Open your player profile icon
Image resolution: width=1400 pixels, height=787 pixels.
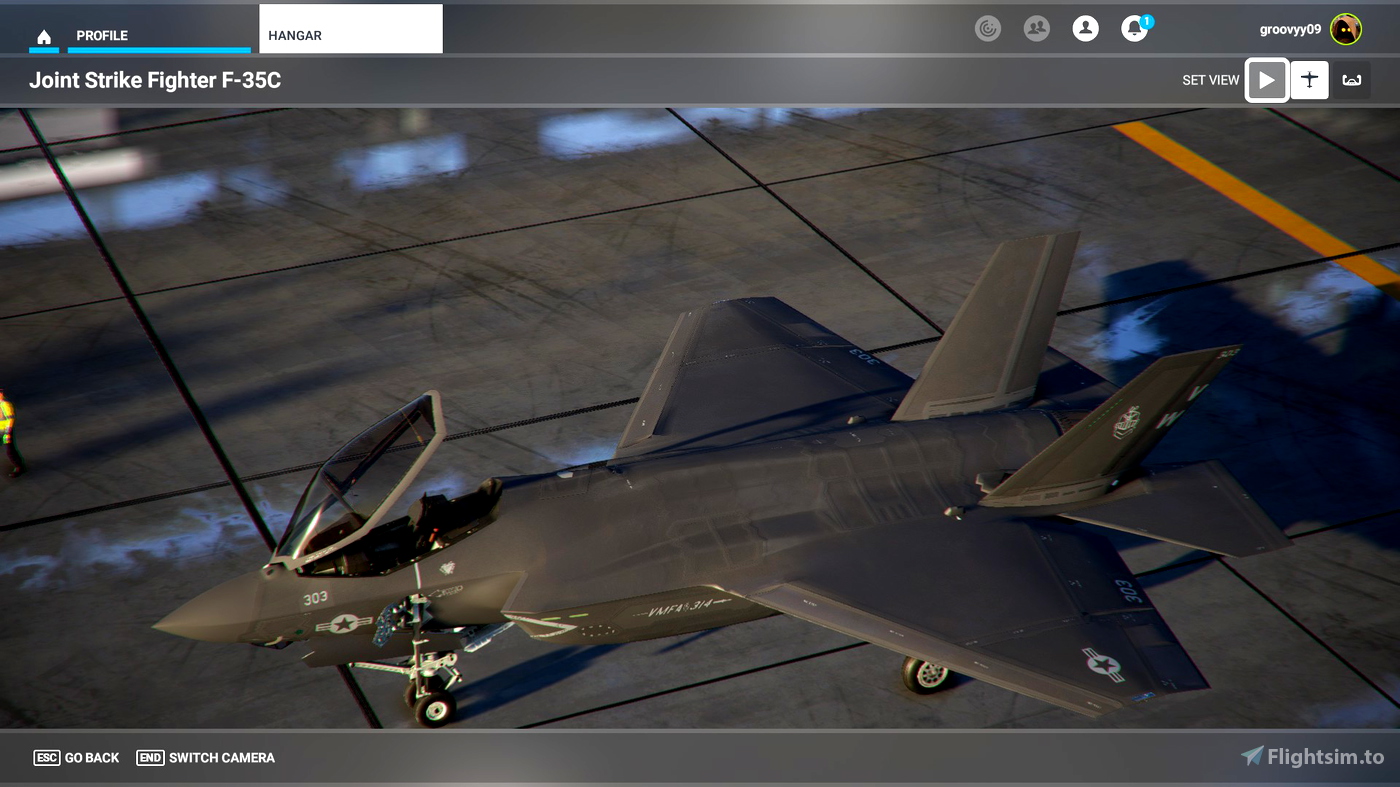coord(1086,28)
